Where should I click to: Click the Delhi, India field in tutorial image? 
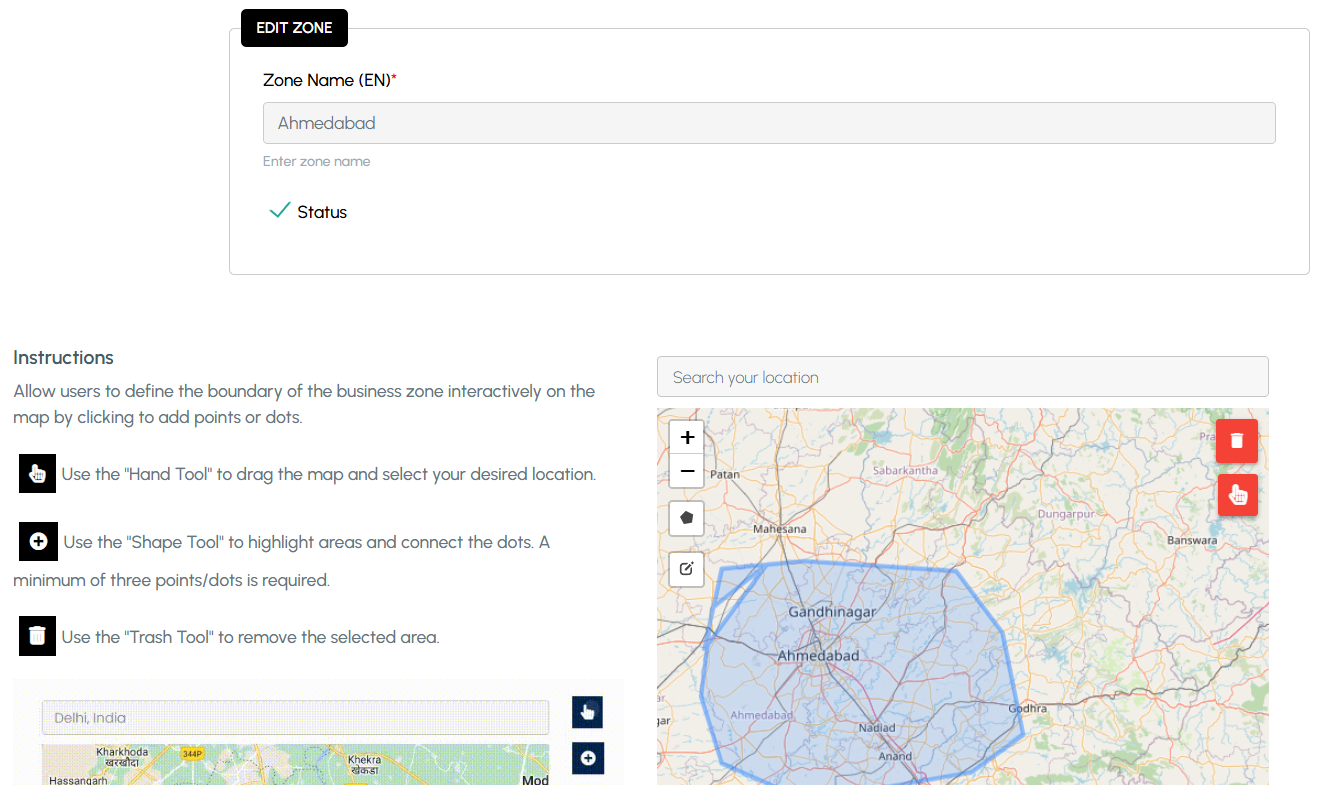pos(295,717)
